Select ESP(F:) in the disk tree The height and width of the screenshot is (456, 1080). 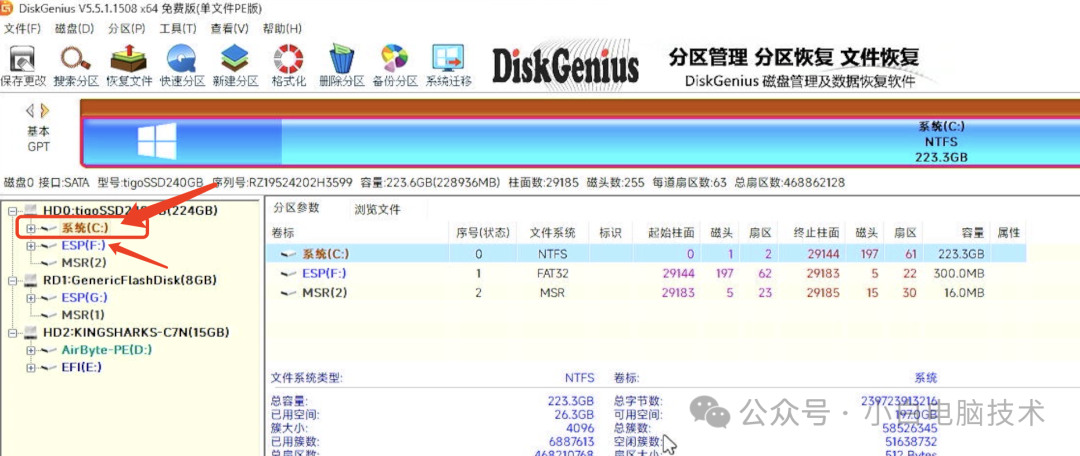[x=83, y=245]
